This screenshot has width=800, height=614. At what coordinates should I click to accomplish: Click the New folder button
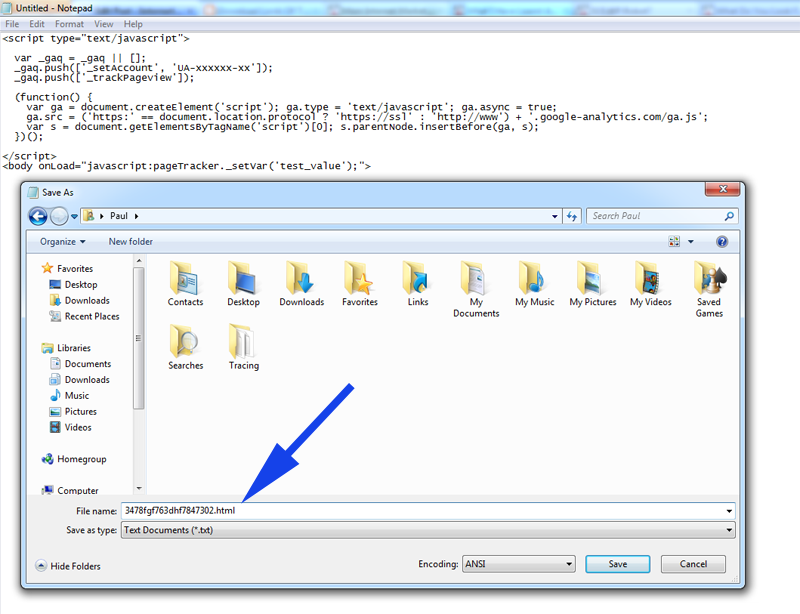(x=131, y=241)
